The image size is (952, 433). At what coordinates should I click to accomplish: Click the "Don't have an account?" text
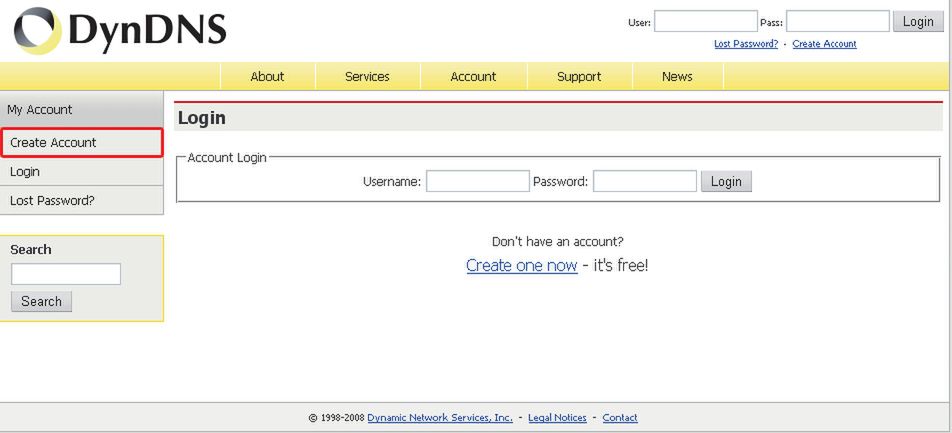point(557,242)
